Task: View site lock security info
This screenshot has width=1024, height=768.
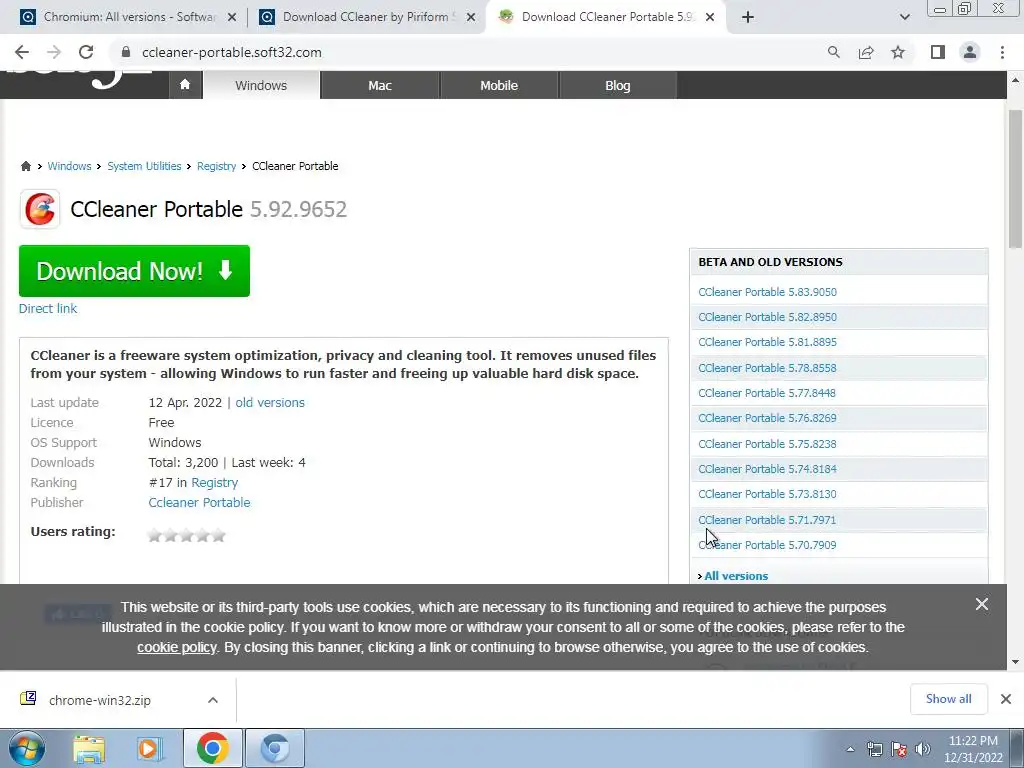Action: [127, 52]
